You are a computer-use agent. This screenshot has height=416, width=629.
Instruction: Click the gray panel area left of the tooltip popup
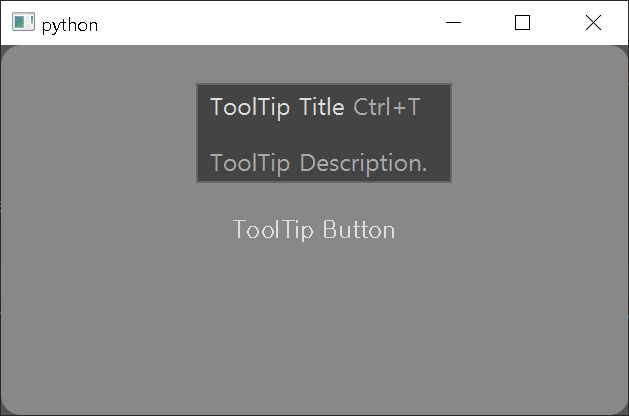(x=98, y=133)
